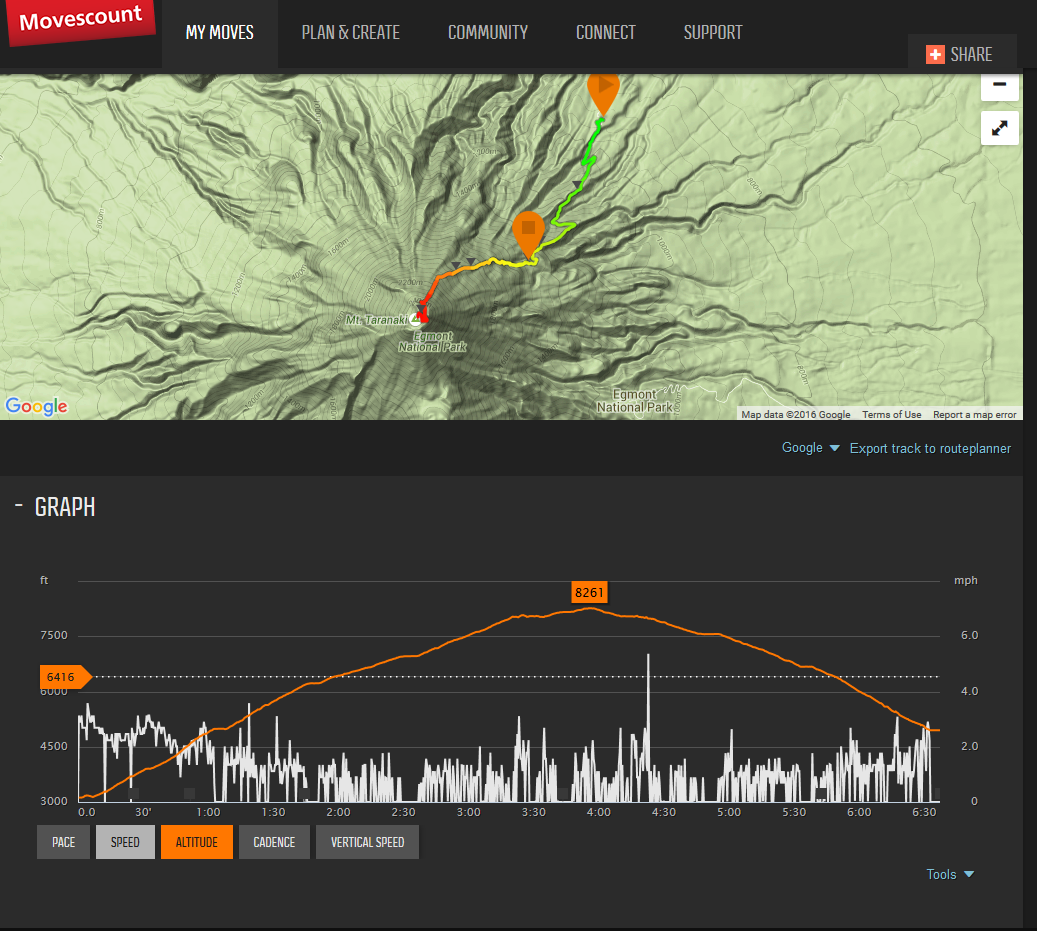Open the Tools dropdown menu
Viewport: 1037px width, 931px height.
(x=949, y=874)
